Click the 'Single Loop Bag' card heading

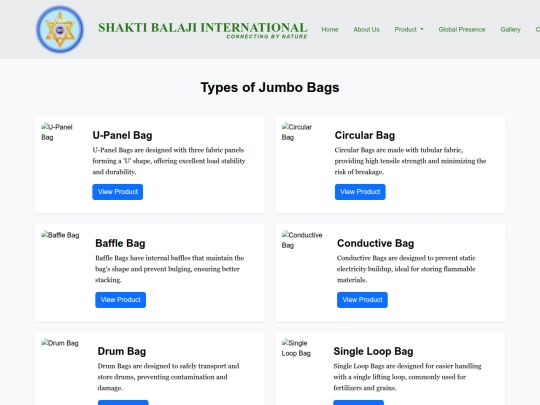coord(373,351)
